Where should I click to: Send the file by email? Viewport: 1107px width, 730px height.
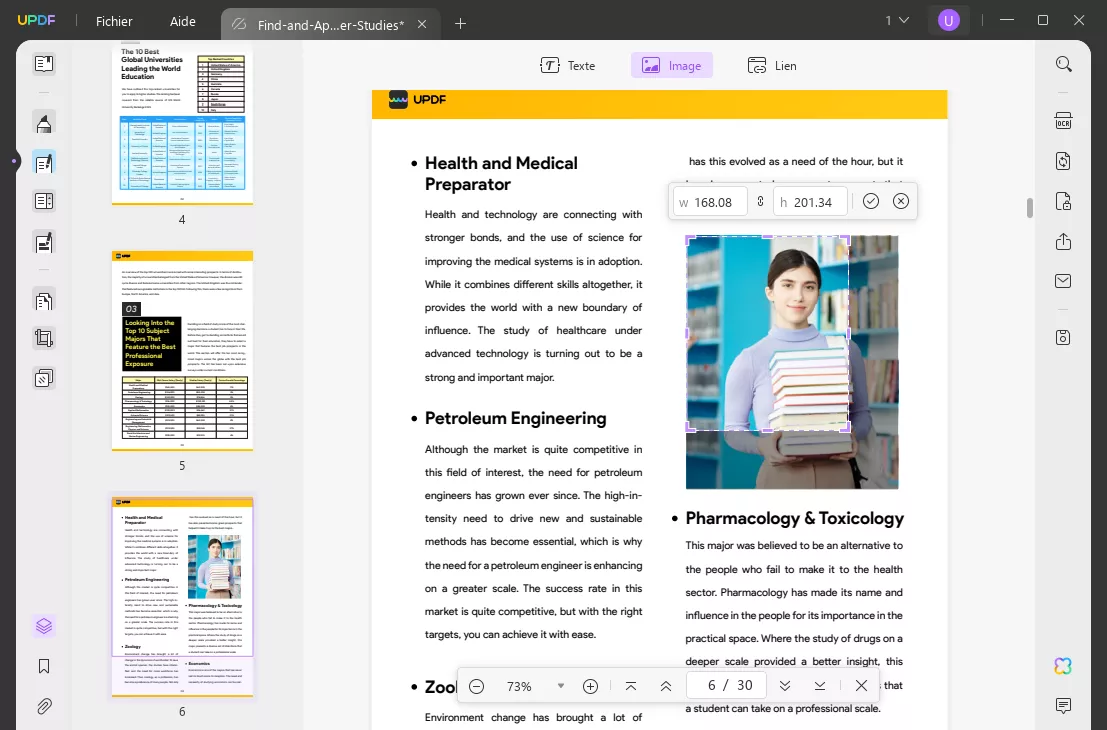(x=1063, y=281)
